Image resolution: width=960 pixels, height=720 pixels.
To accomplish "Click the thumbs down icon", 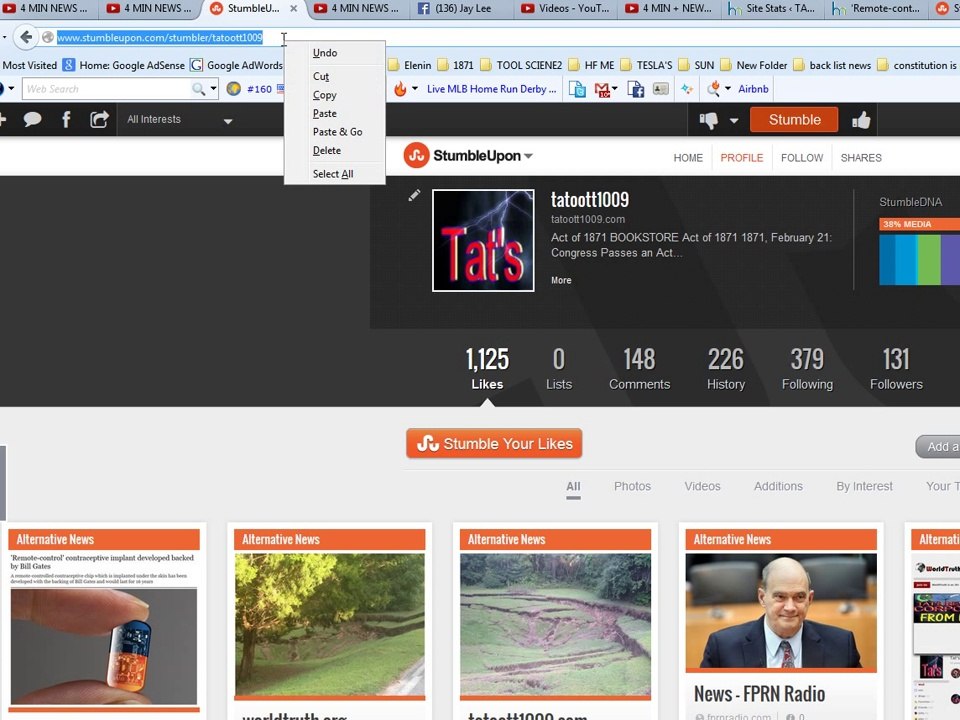I will [x=708, y=120].
